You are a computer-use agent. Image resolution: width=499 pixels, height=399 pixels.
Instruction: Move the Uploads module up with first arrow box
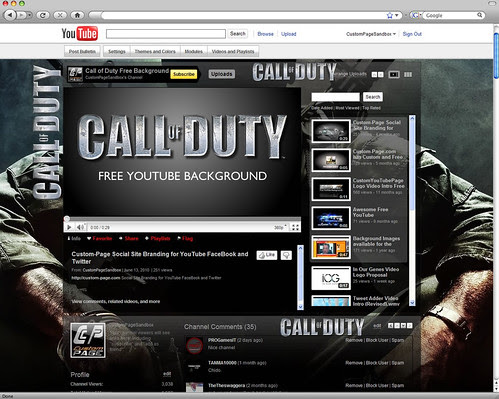(x=374, y=75)
